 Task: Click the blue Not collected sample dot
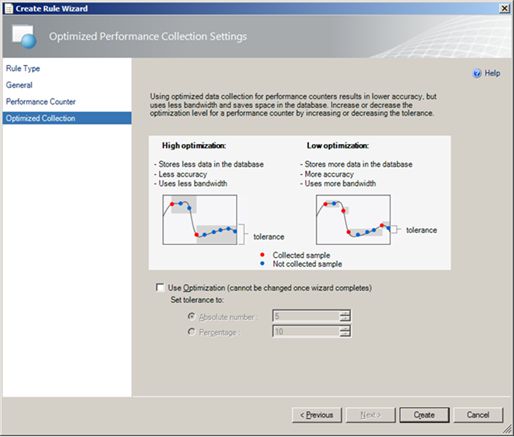pos(262,264)
